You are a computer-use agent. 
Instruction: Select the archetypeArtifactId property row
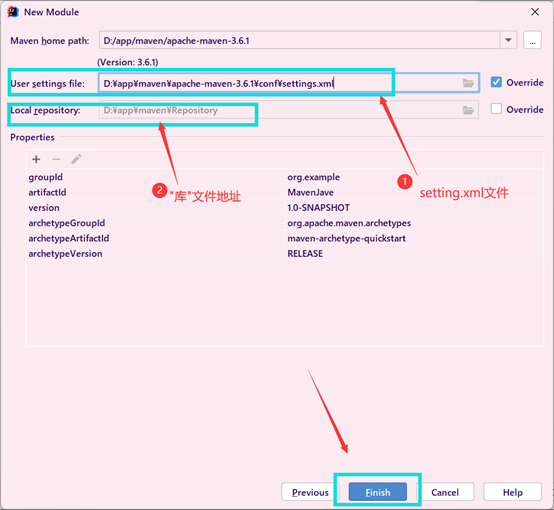click(284, 238)
